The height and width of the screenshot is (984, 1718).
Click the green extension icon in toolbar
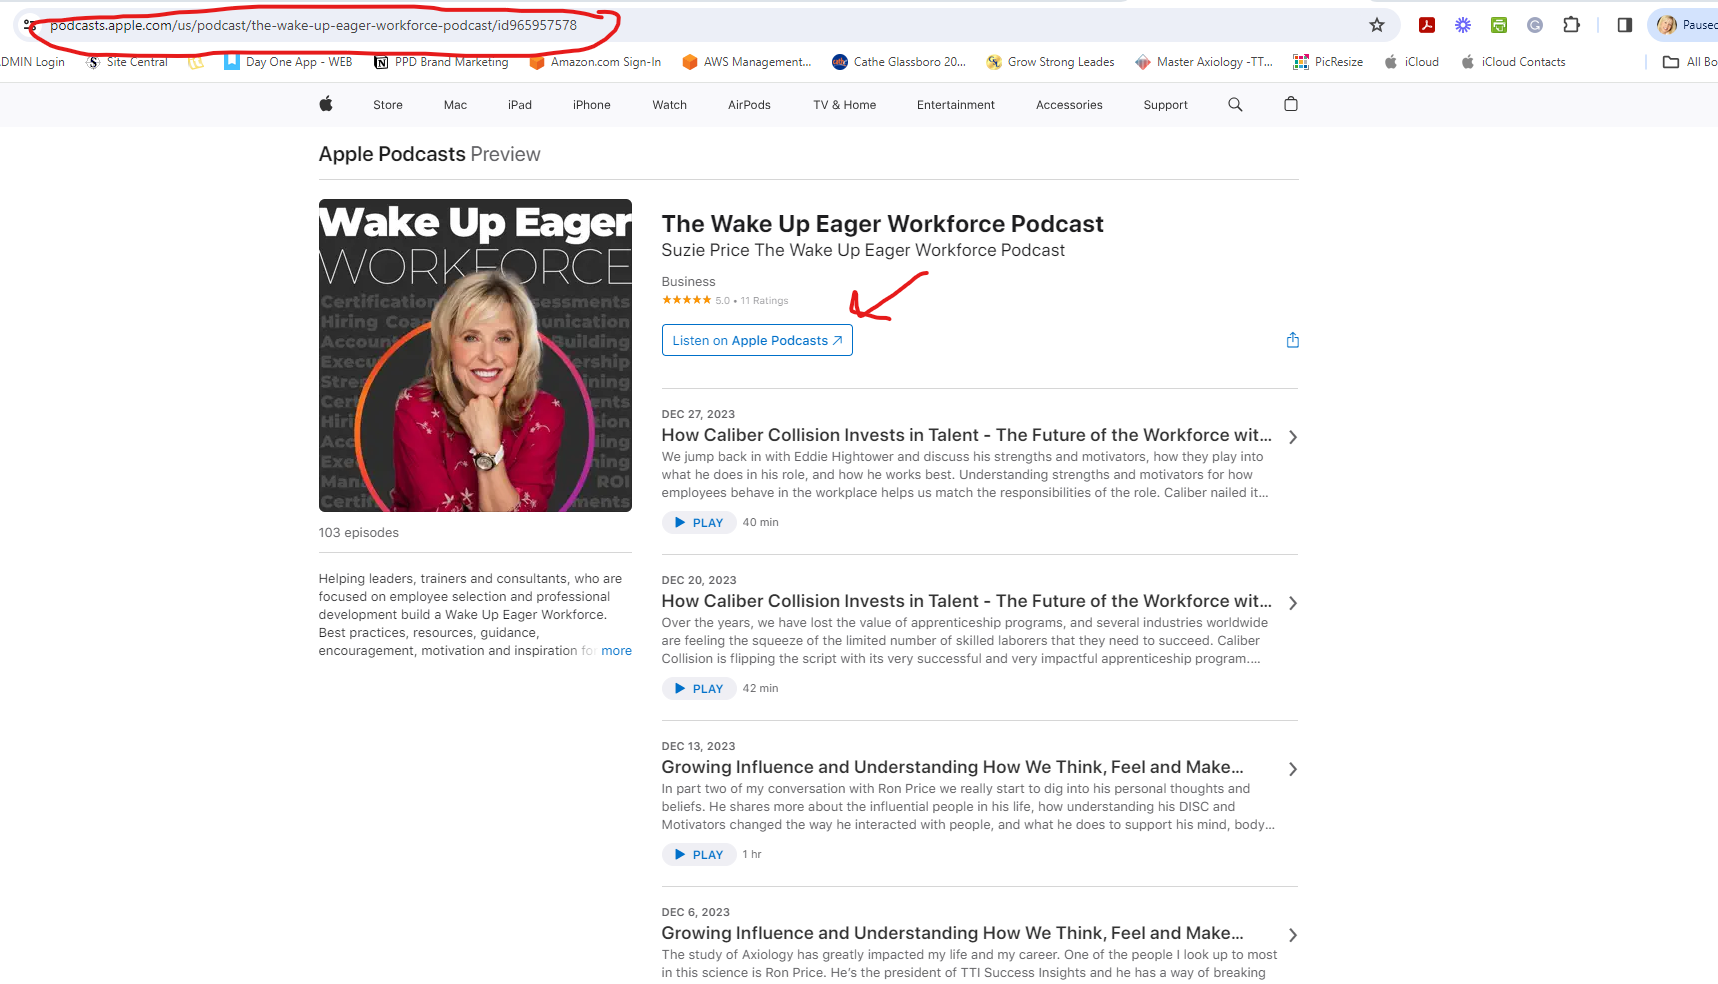point(1499,25)
